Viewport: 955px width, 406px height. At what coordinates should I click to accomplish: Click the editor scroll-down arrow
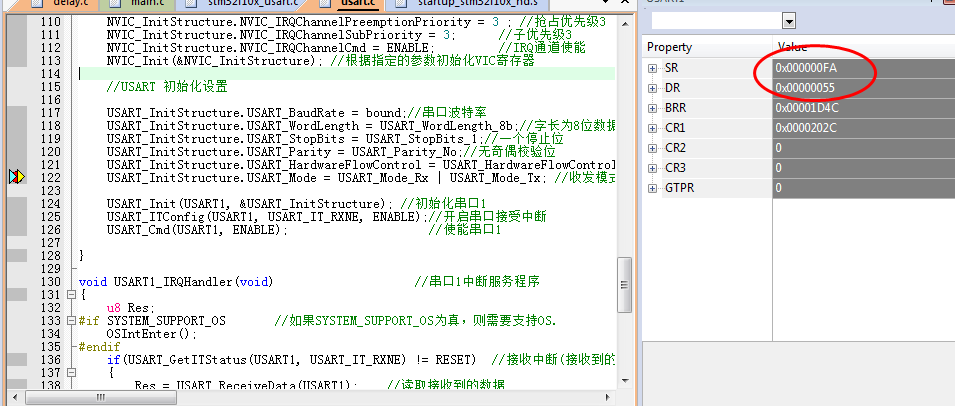coord(624,380)
